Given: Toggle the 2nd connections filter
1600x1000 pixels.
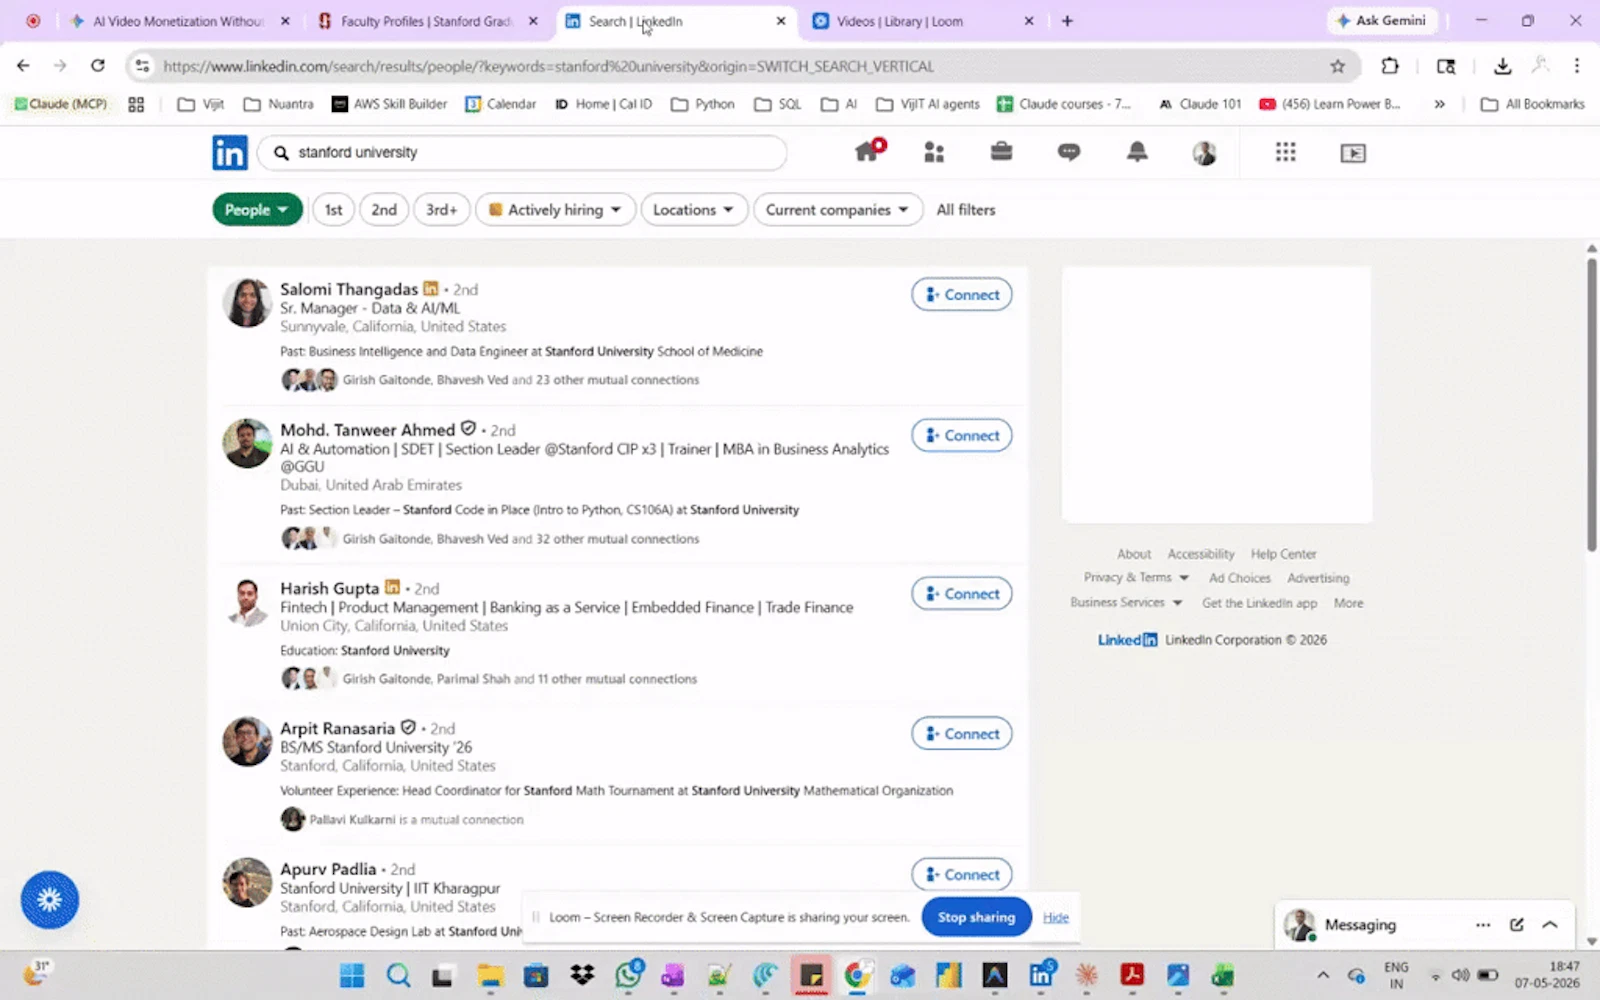Looking at the screenshot, I should (x=384, y=210).
